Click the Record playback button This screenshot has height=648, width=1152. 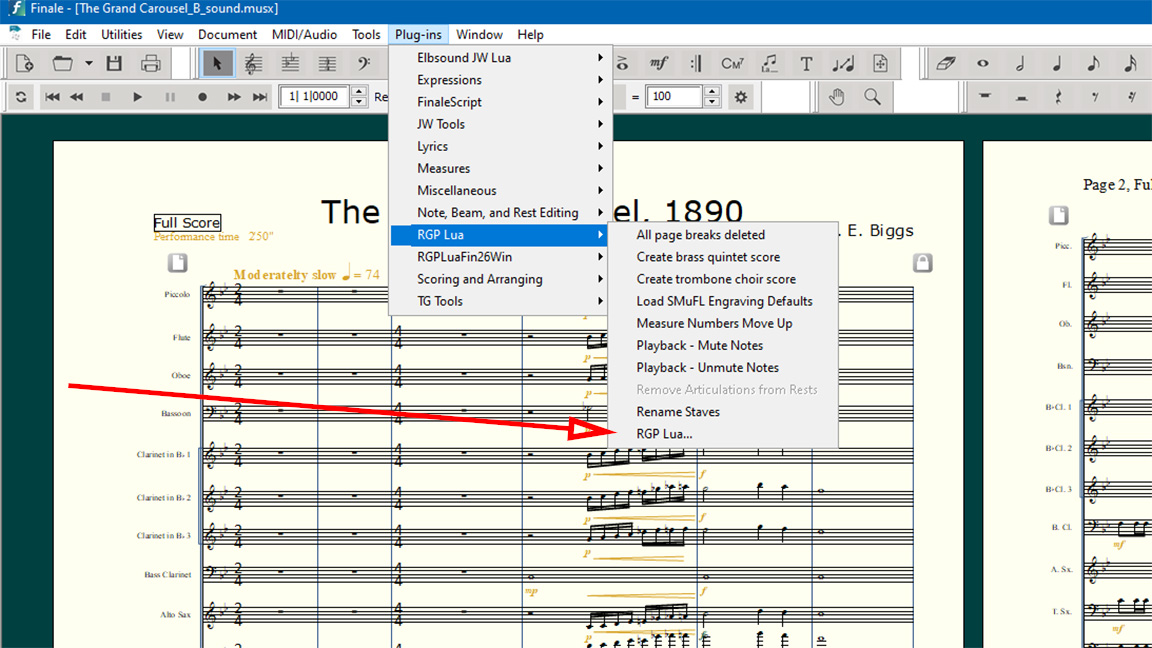point(202,97)
